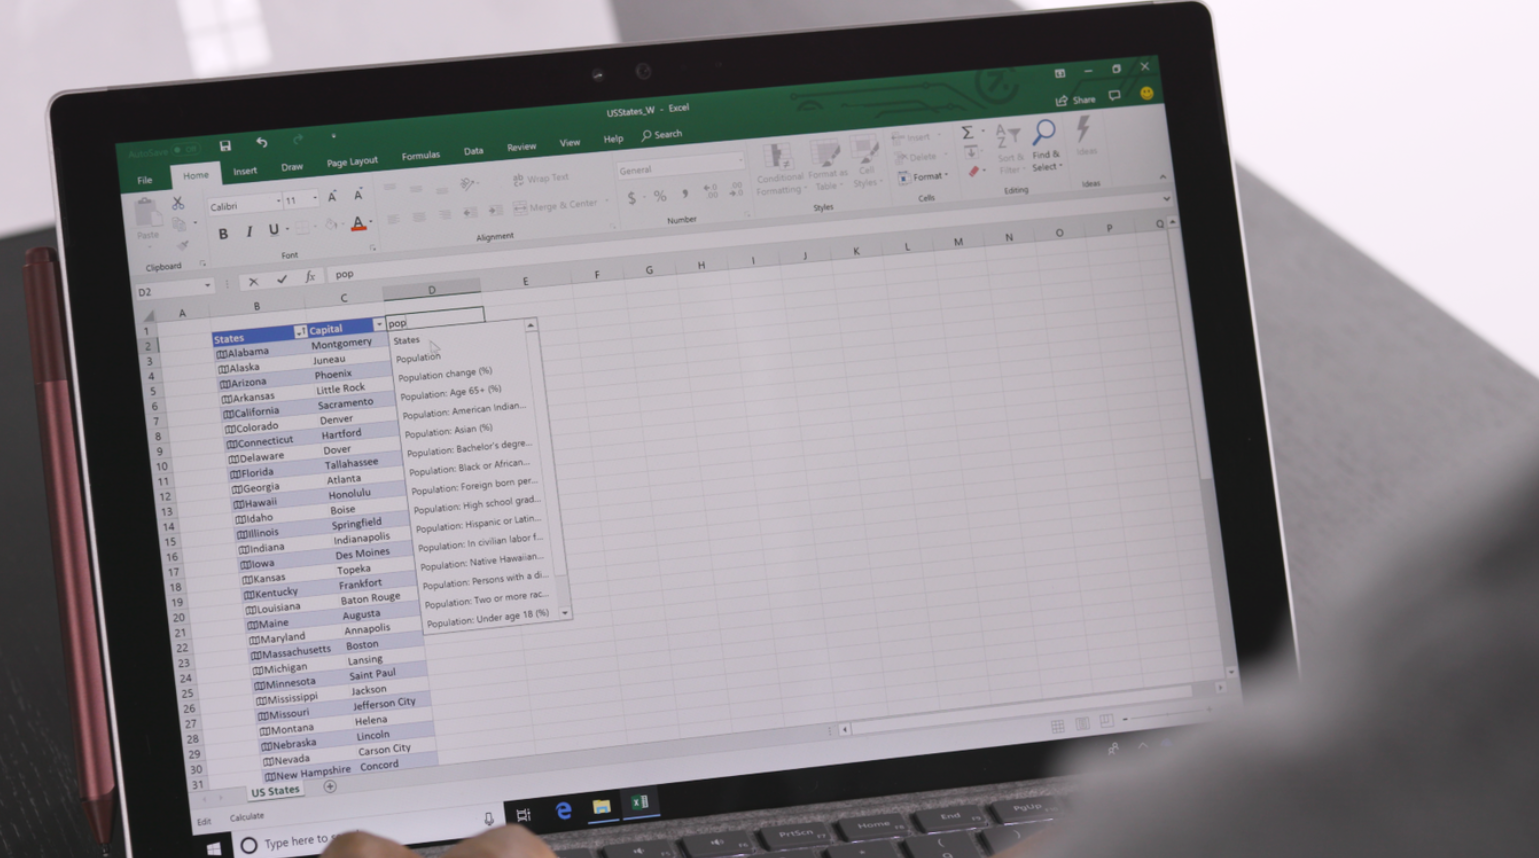This screenshot has width=1539, height=858.
Task: Click the Clear eraser icon
Action: [974, 172]
